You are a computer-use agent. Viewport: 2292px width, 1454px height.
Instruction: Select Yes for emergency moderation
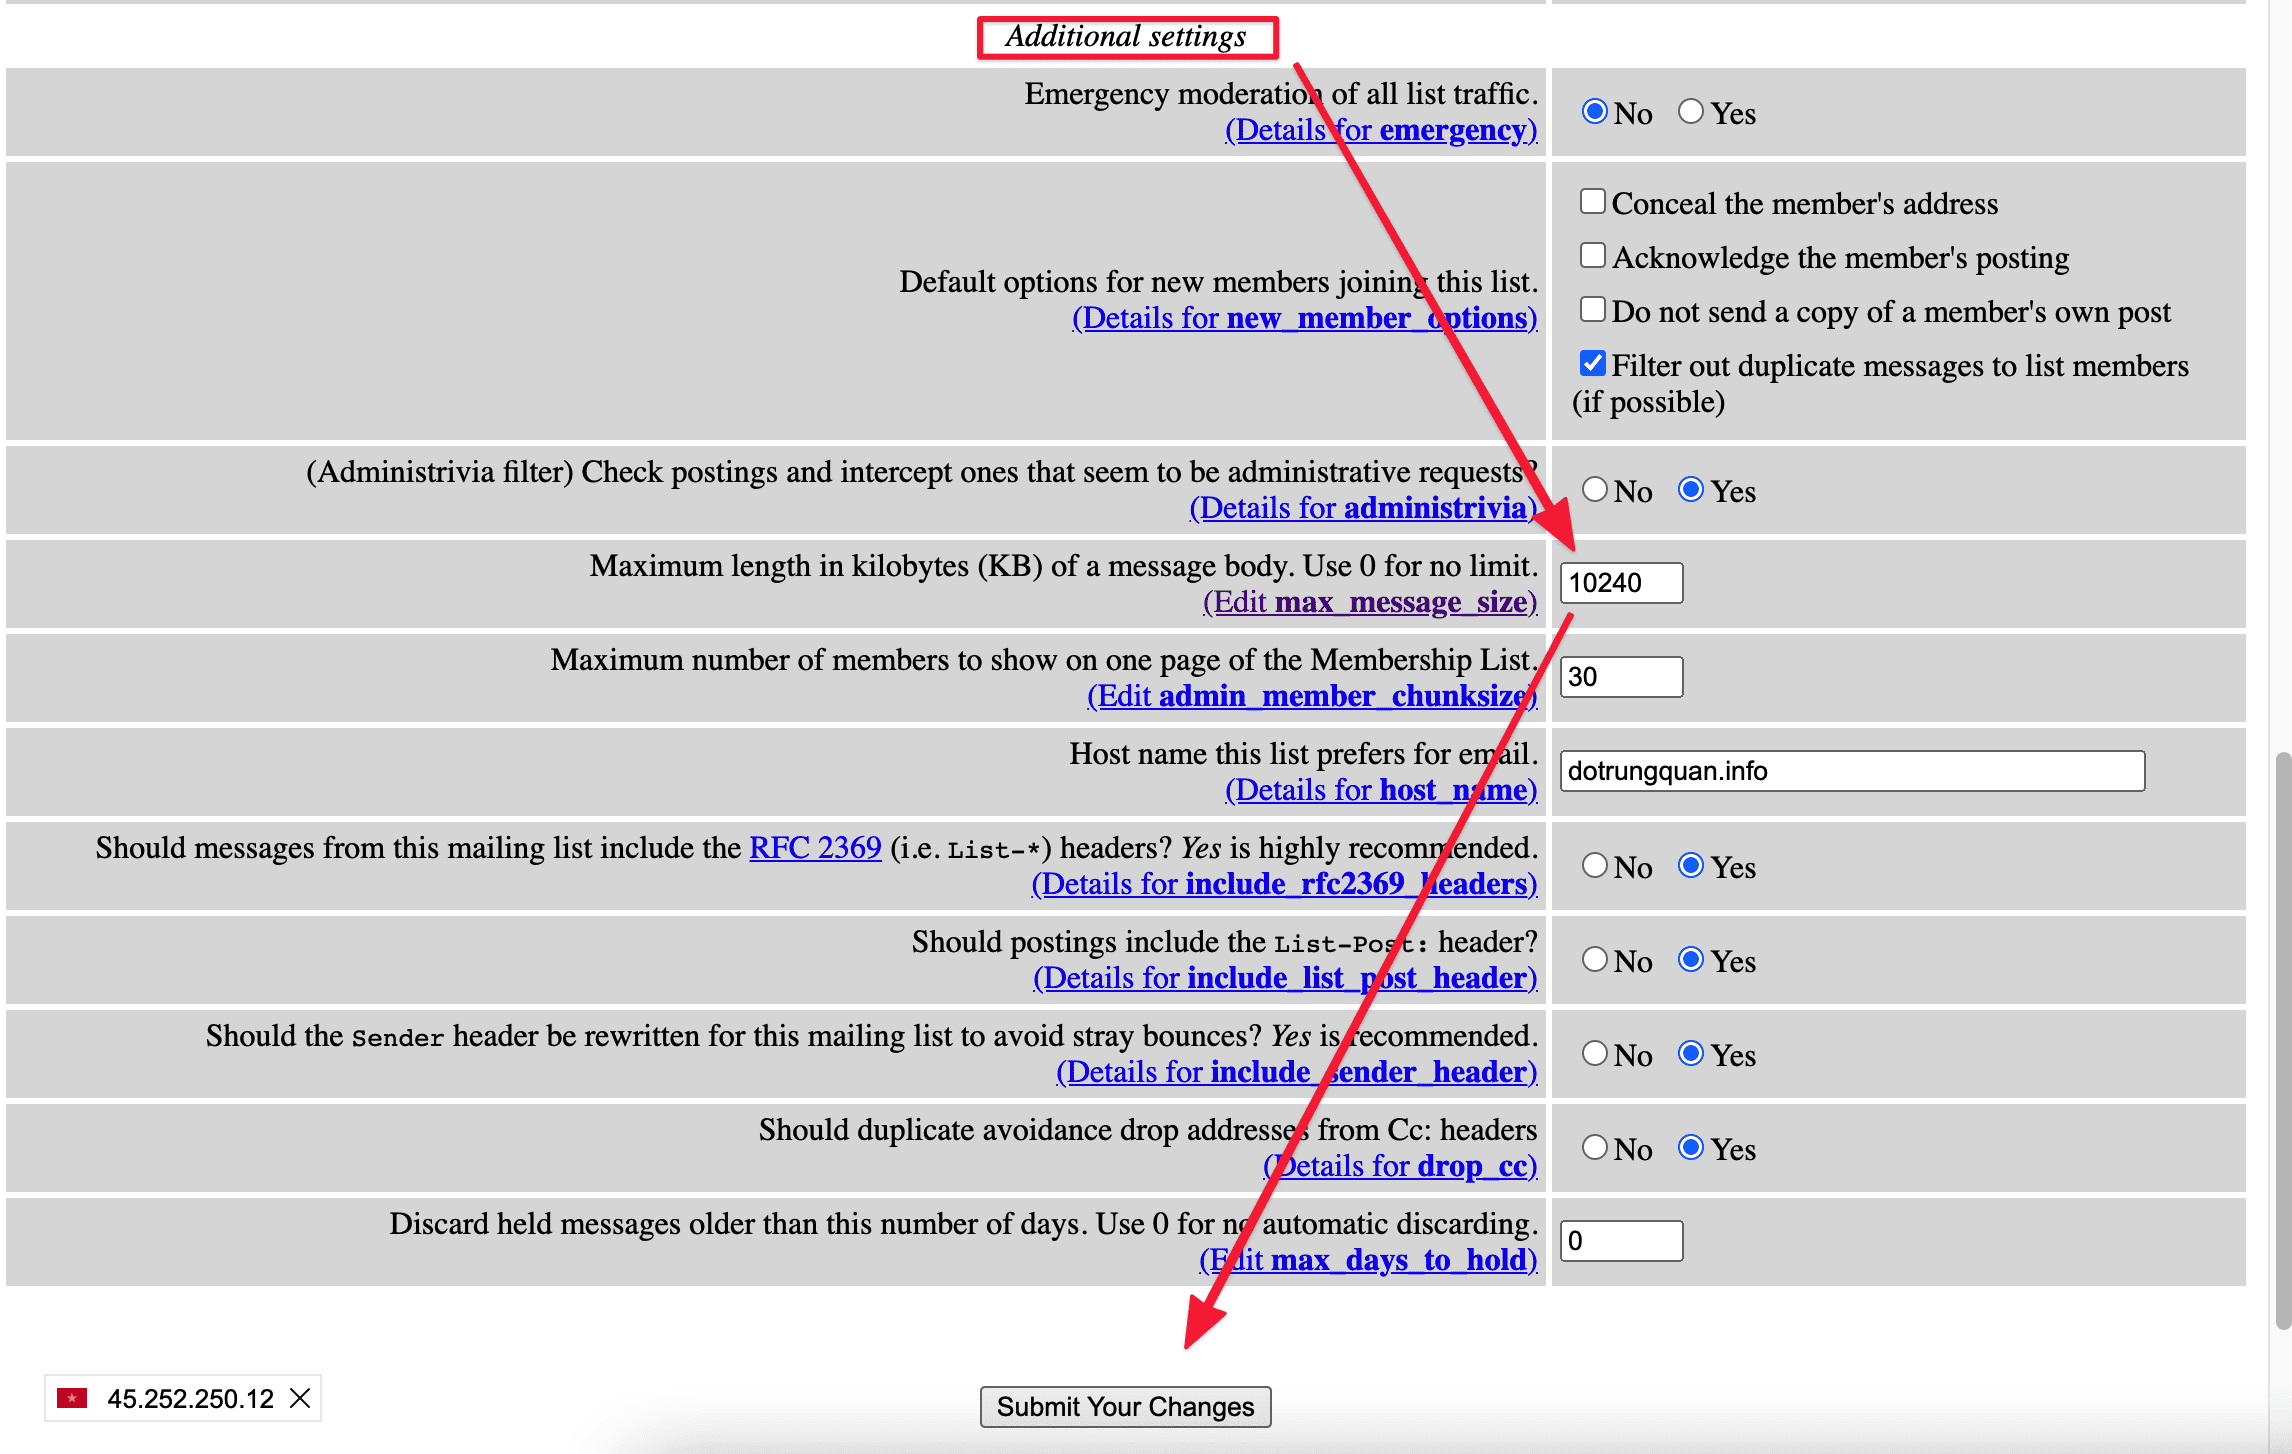(1691, 111)
